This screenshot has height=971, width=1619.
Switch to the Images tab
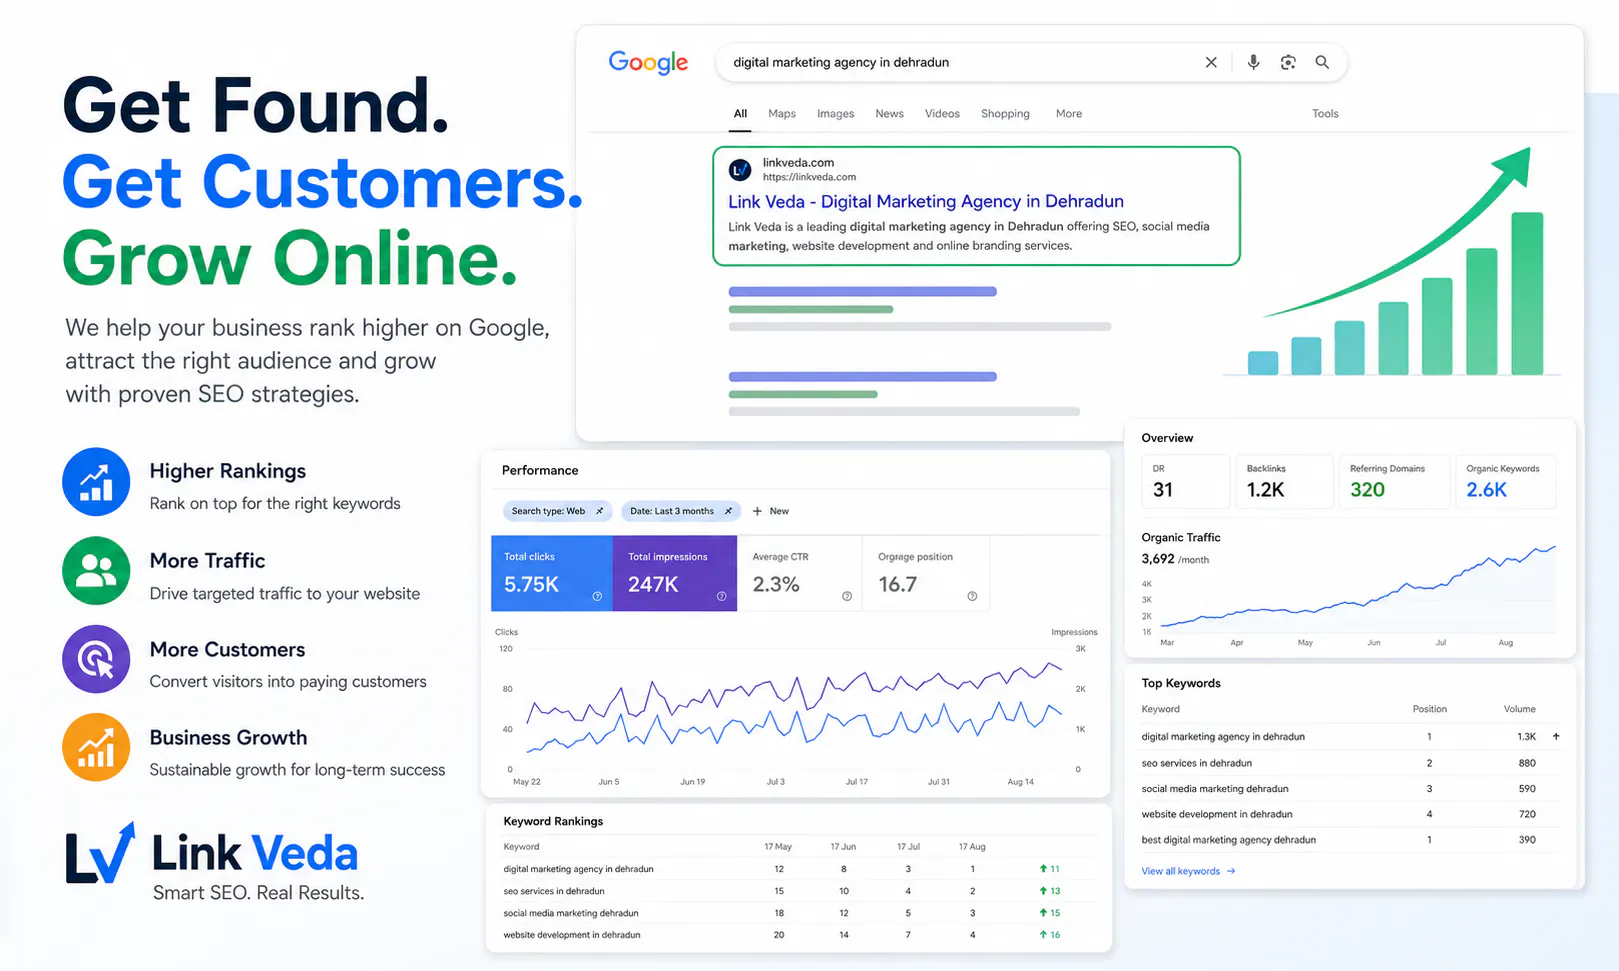[x=835, y=114]
